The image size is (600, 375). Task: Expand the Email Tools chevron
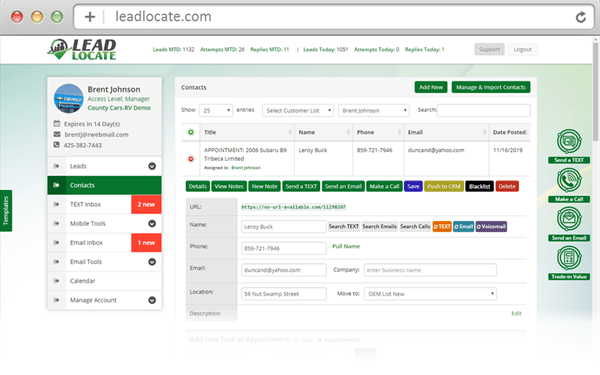tap(152, 262)
